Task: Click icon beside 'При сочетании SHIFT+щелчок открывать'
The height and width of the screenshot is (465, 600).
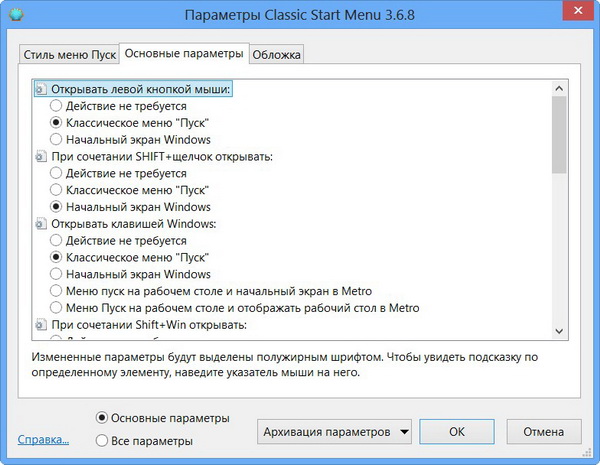Action: coord(40,157)
